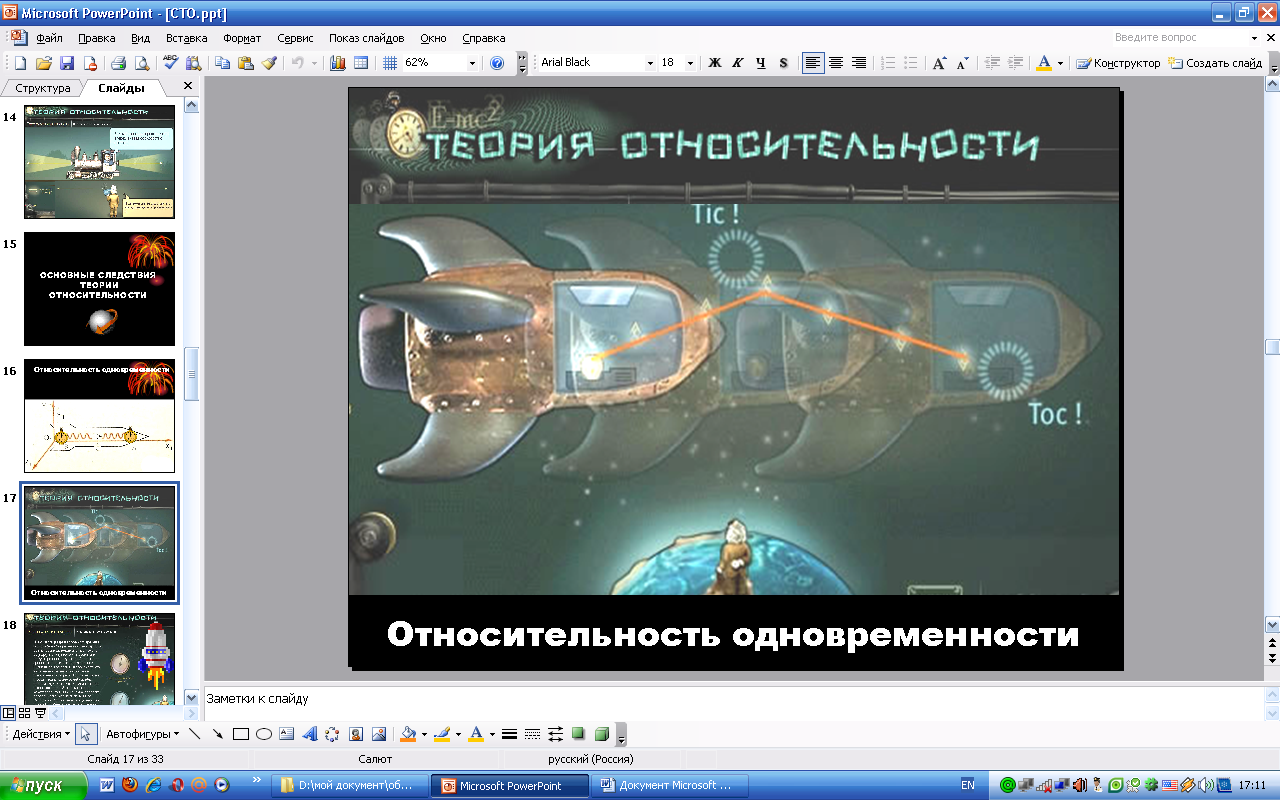Select the Arrow drawing tool
This screenshot has height=800, width=1280.
(218, 734)
